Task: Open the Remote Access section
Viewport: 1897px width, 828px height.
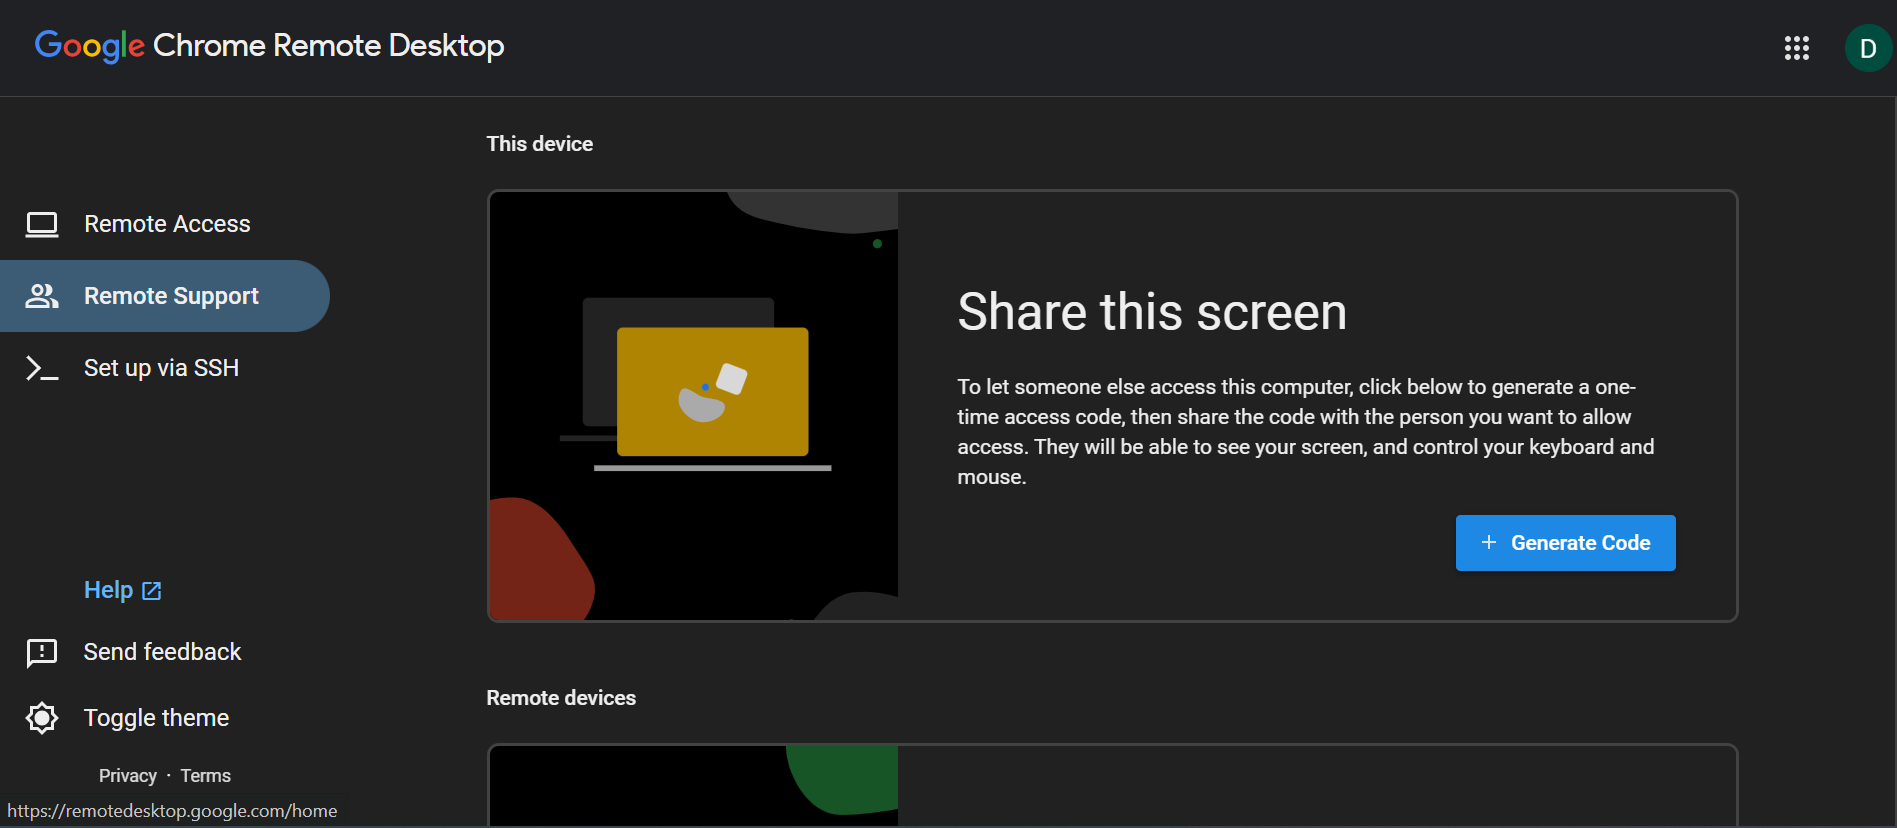Action: 165,224
